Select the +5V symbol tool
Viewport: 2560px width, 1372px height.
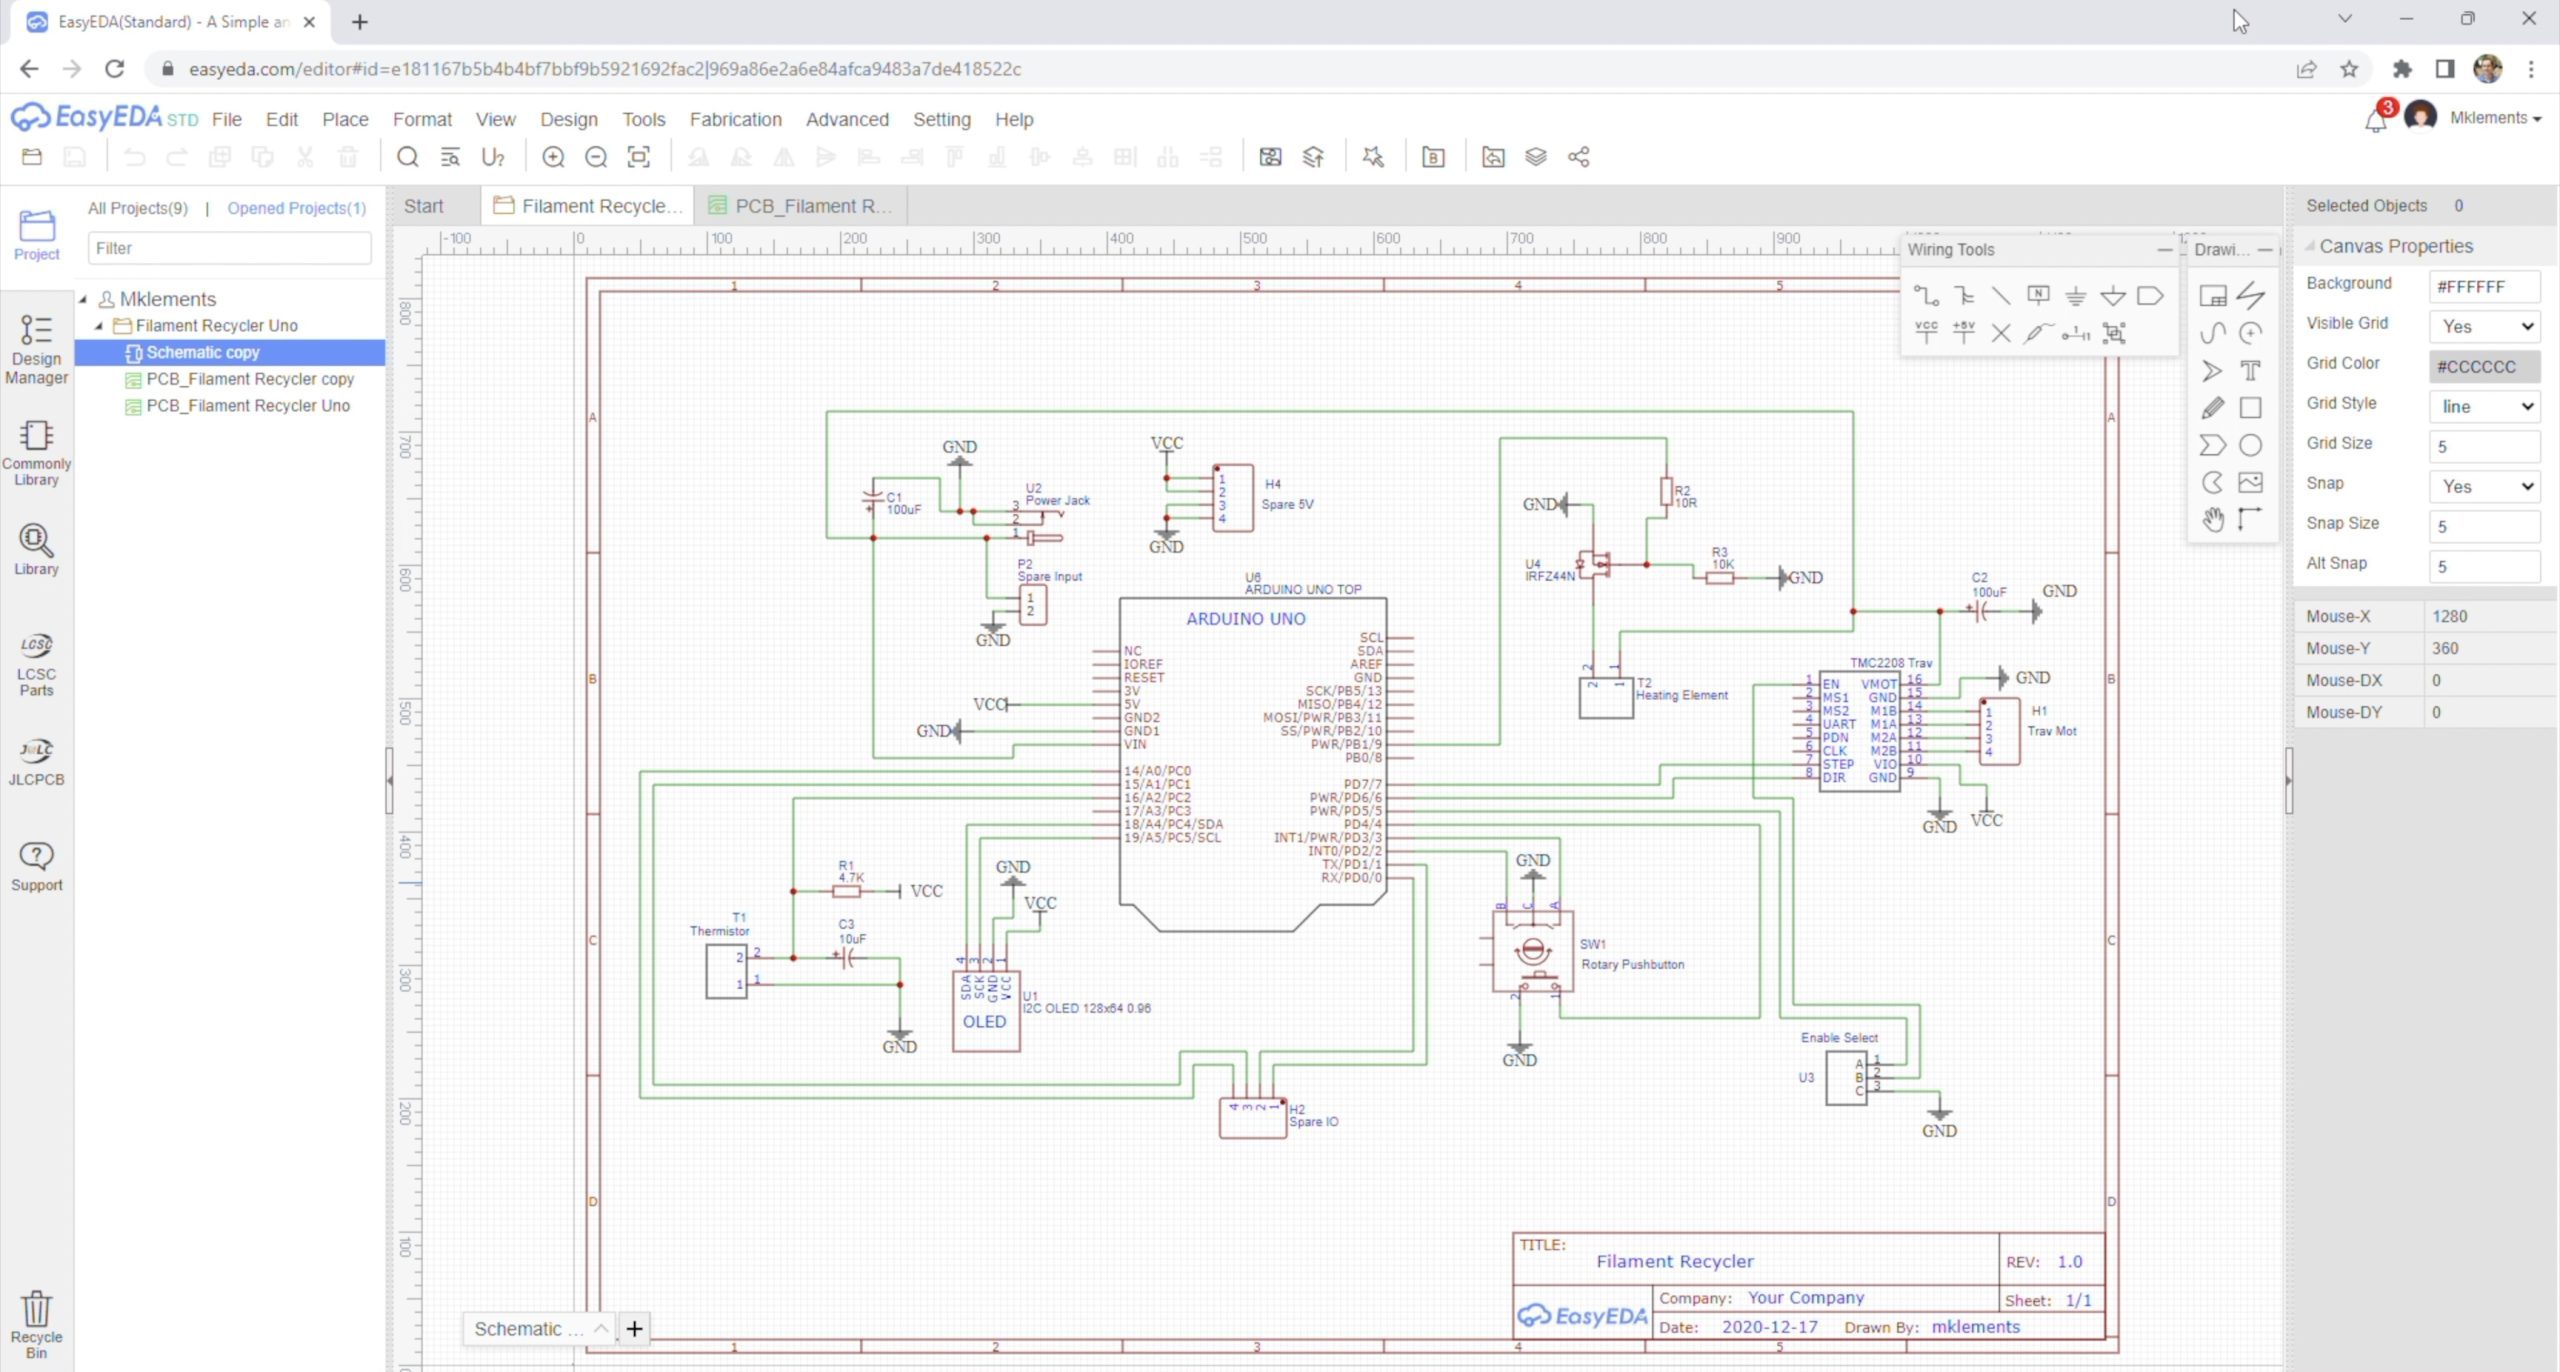pyautogui.click(x=1963, y=332)
